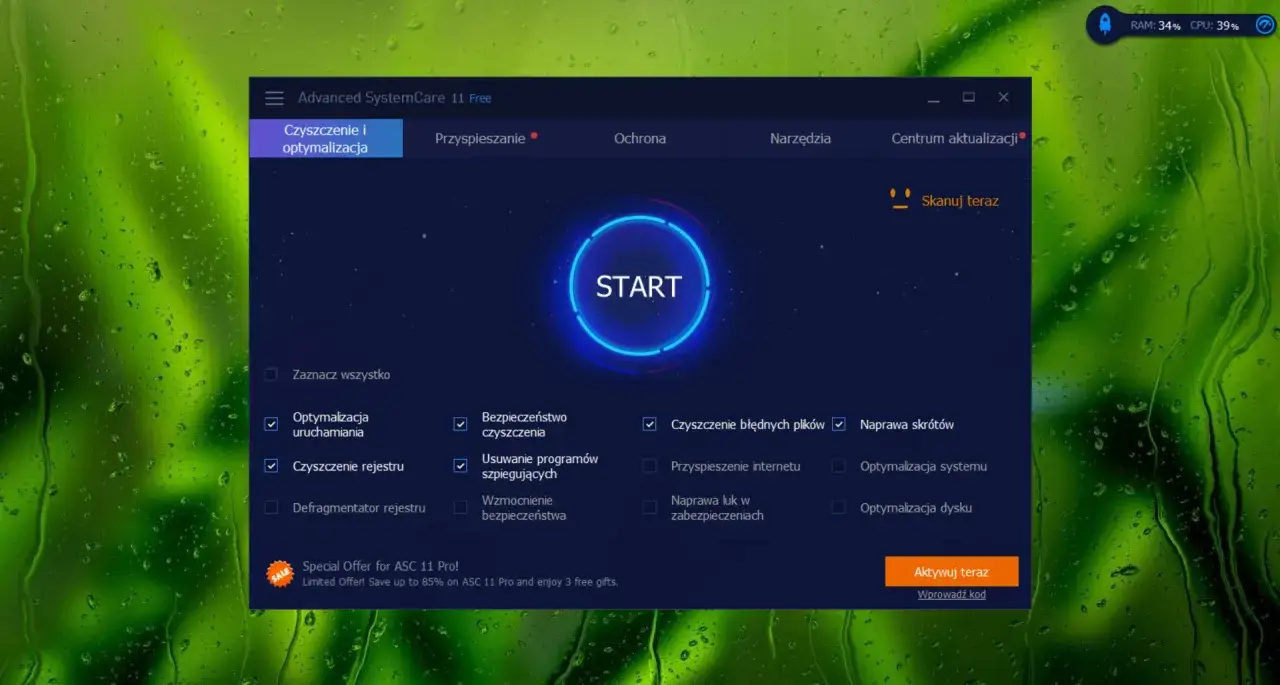Image resolution: width=1280 pixels, height=685 pixels.
Task: Enable Przyspieszenie internetu
Action: pos(649,466)
